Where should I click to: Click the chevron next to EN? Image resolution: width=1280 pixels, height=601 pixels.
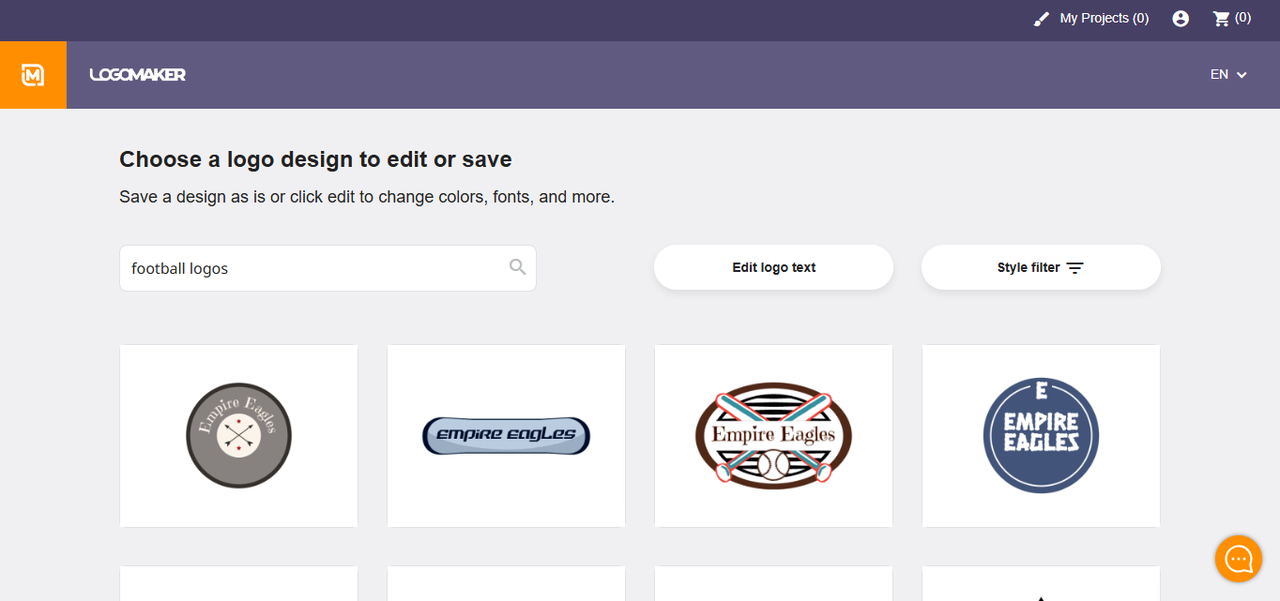pos(1242,75)
